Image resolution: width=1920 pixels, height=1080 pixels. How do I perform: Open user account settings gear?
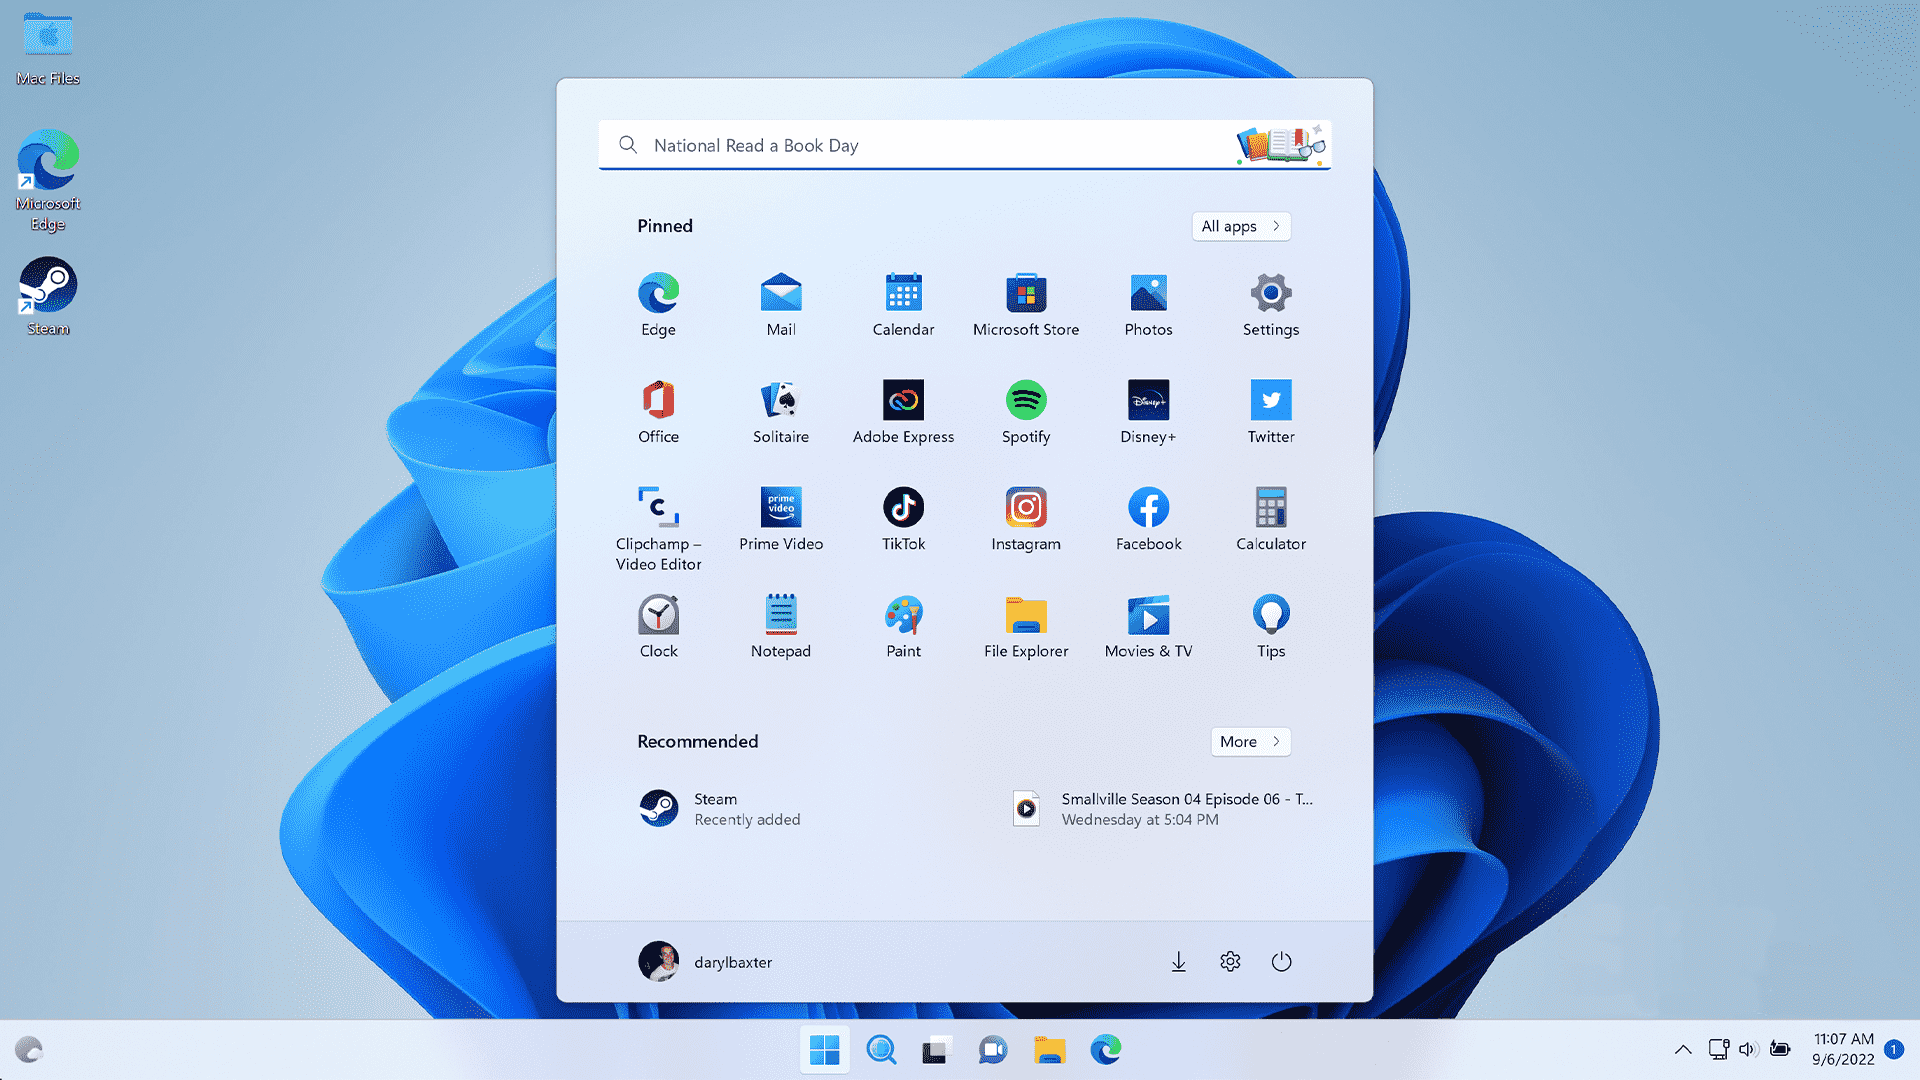pyautogui.click(x=1229, y=961)
